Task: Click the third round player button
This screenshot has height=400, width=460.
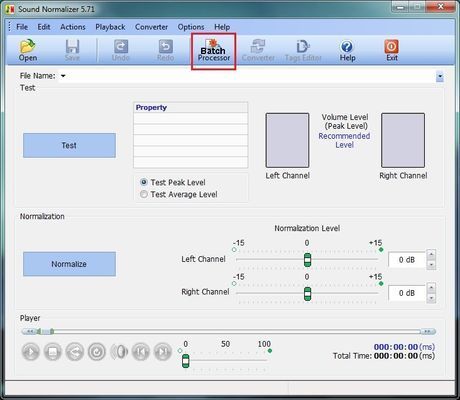Action: (75, 352)
